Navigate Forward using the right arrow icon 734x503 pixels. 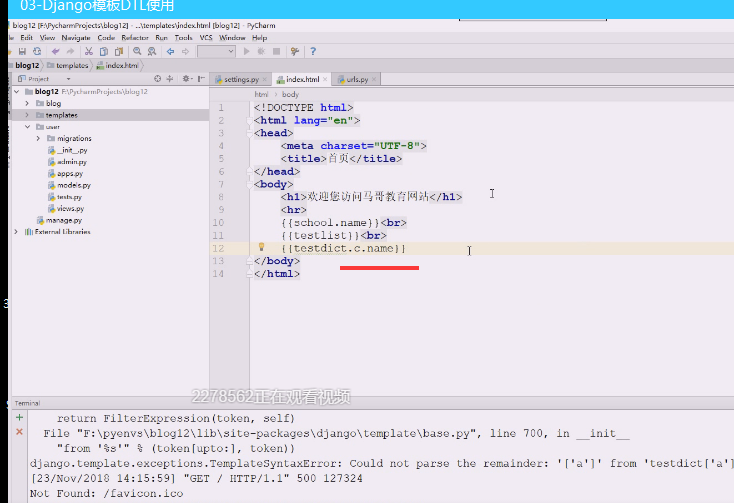[185, 51]
